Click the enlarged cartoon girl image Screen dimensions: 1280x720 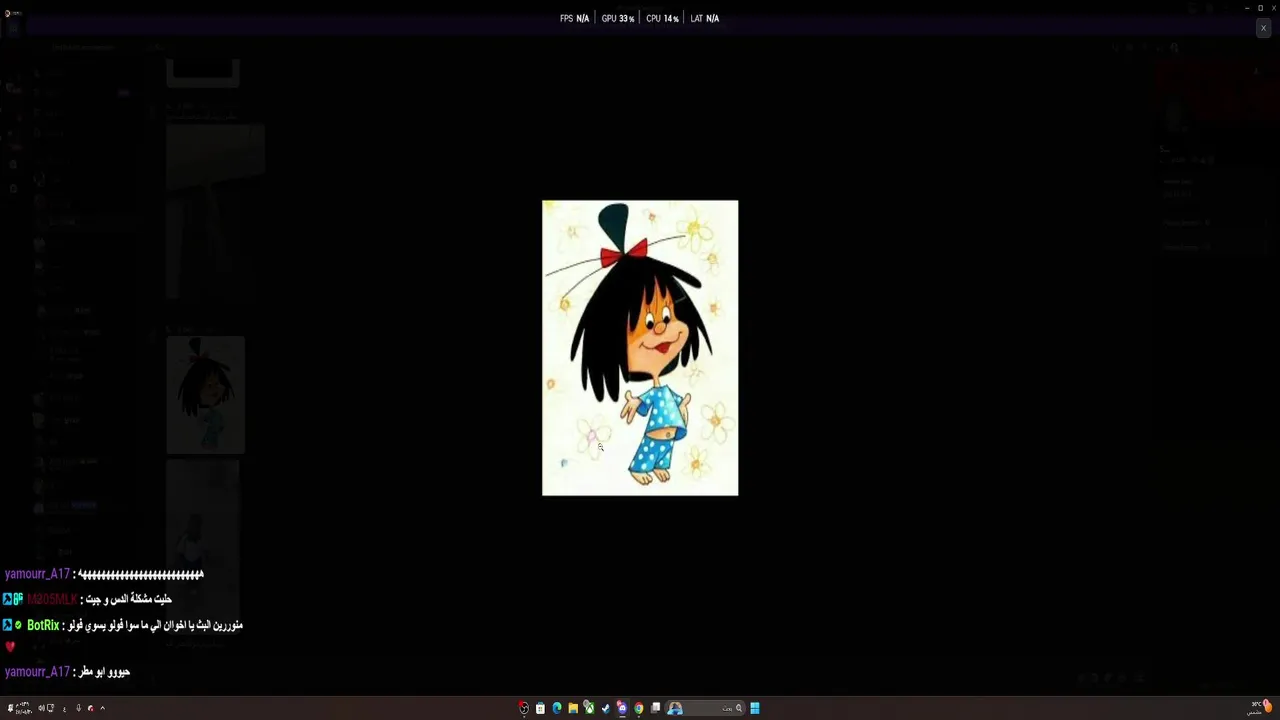640,348
